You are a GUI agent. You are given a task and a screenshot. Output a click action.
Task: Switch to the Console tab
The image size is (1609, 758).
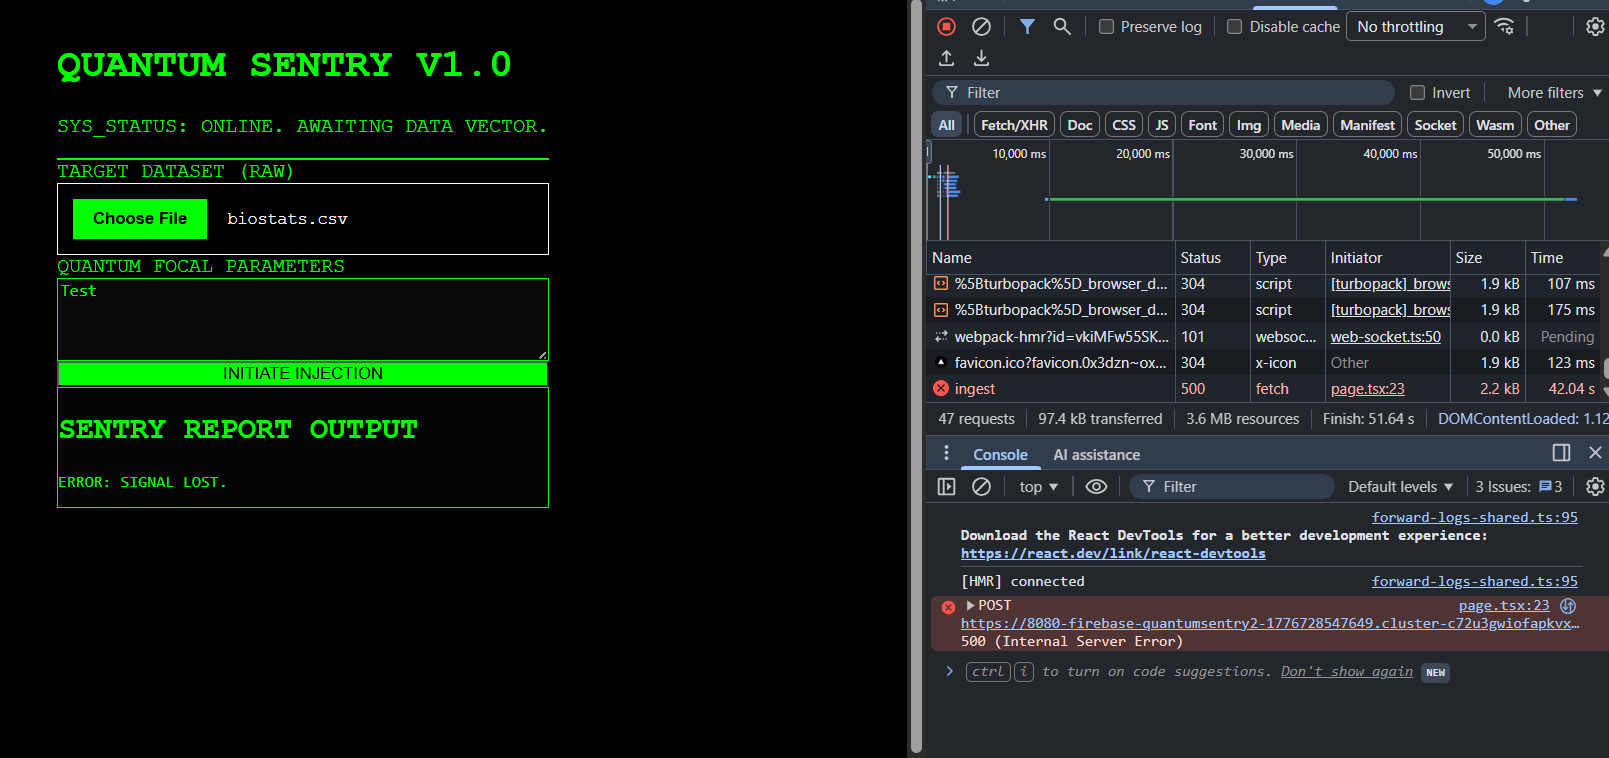[1000, 455]
